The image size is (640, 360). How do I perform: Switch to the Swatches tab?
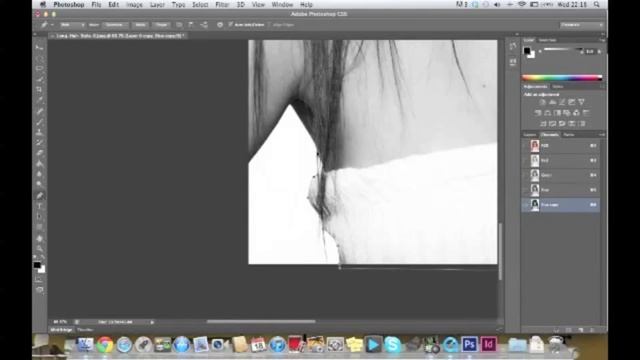[548, 40]
